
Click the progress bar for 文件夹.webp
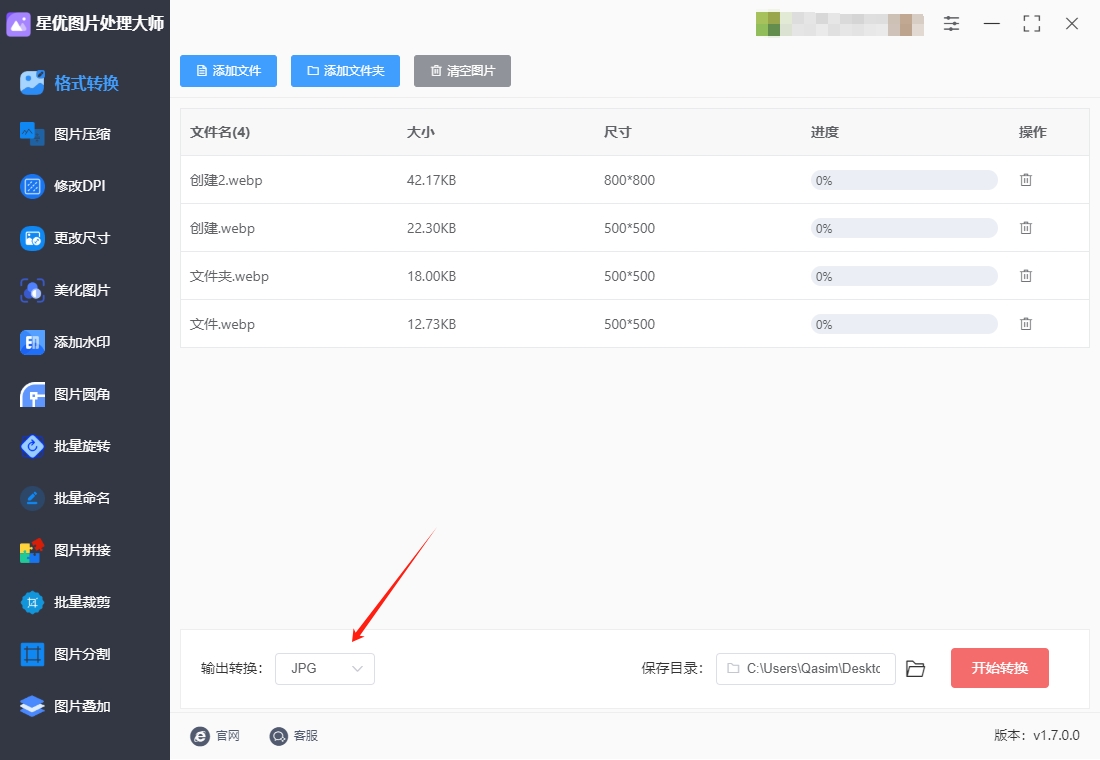click(x=904, y=276)
